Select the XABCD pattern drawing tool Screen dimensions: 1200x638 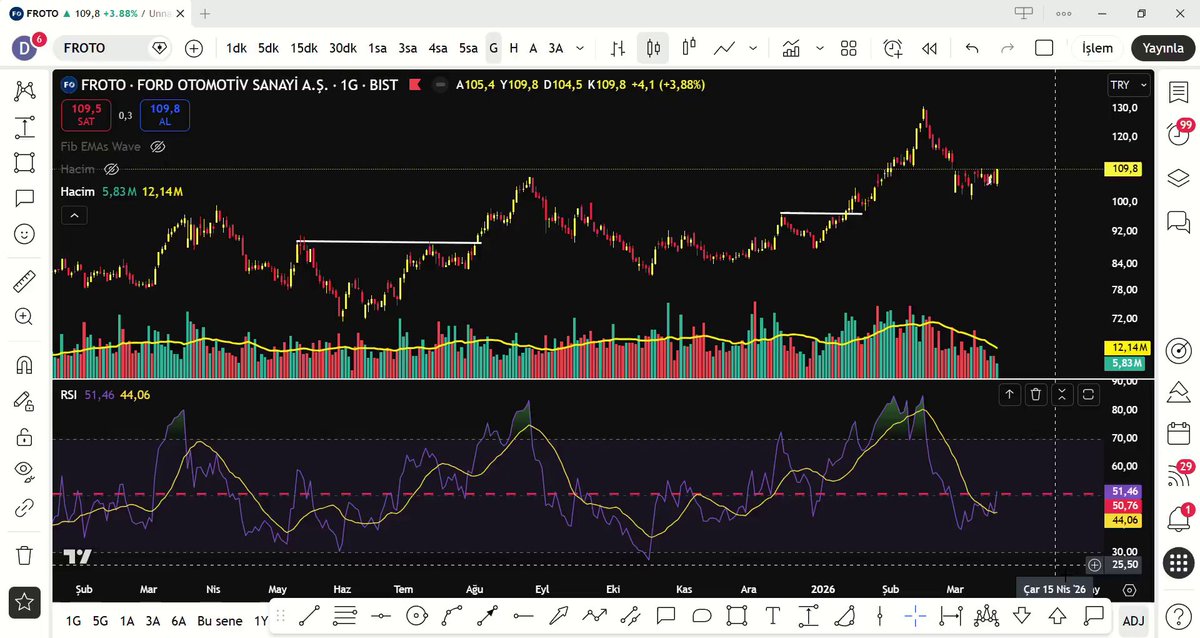[x=24, y=91]
